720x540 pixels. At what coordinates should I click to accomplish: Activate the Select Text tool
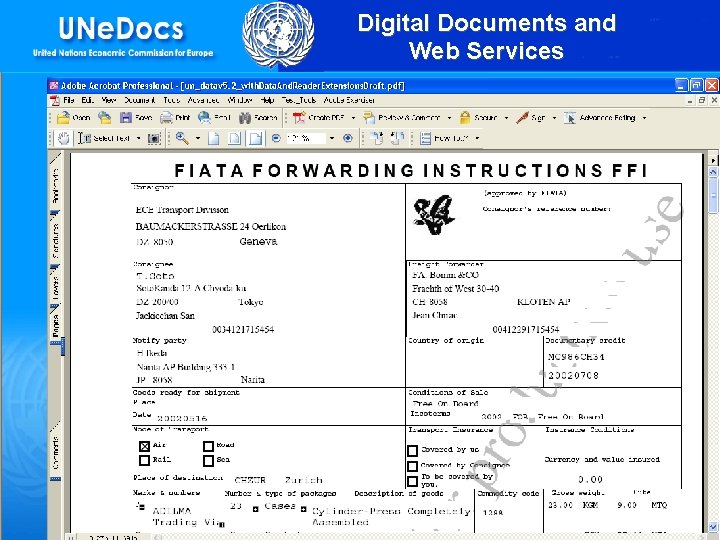click(x=104, y=138)
